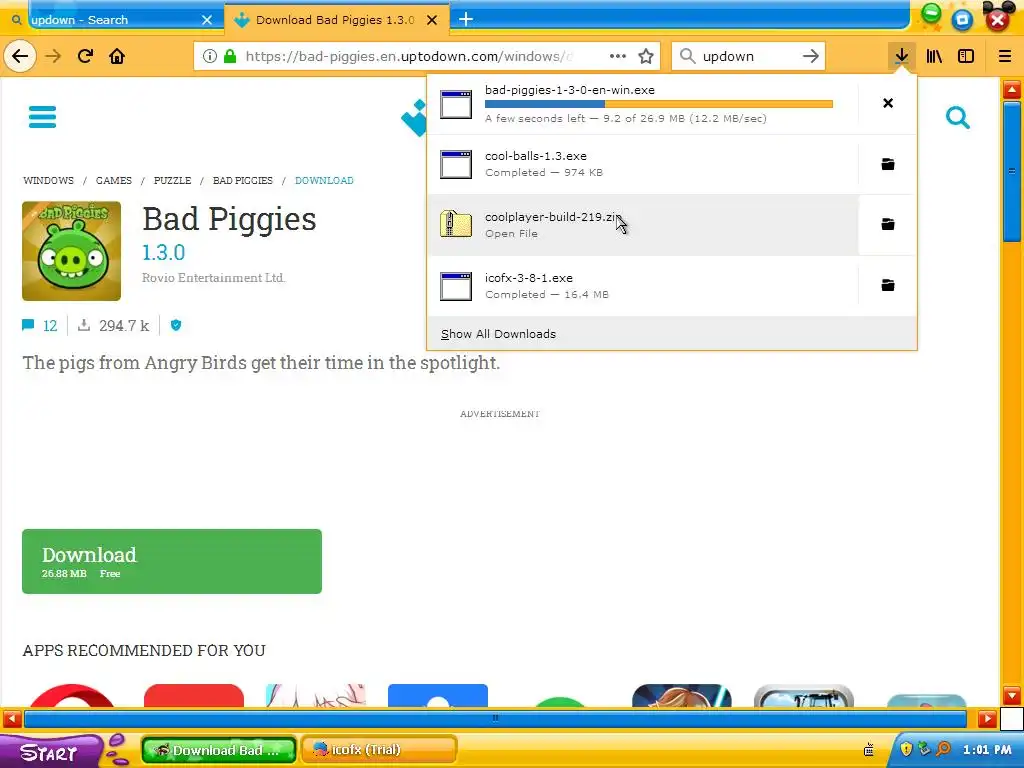Image resolution: width=1024 pixels, height=768 pixels.
Task: Close the Download Bad Piggies tab
Action: [x=432, y=20]
